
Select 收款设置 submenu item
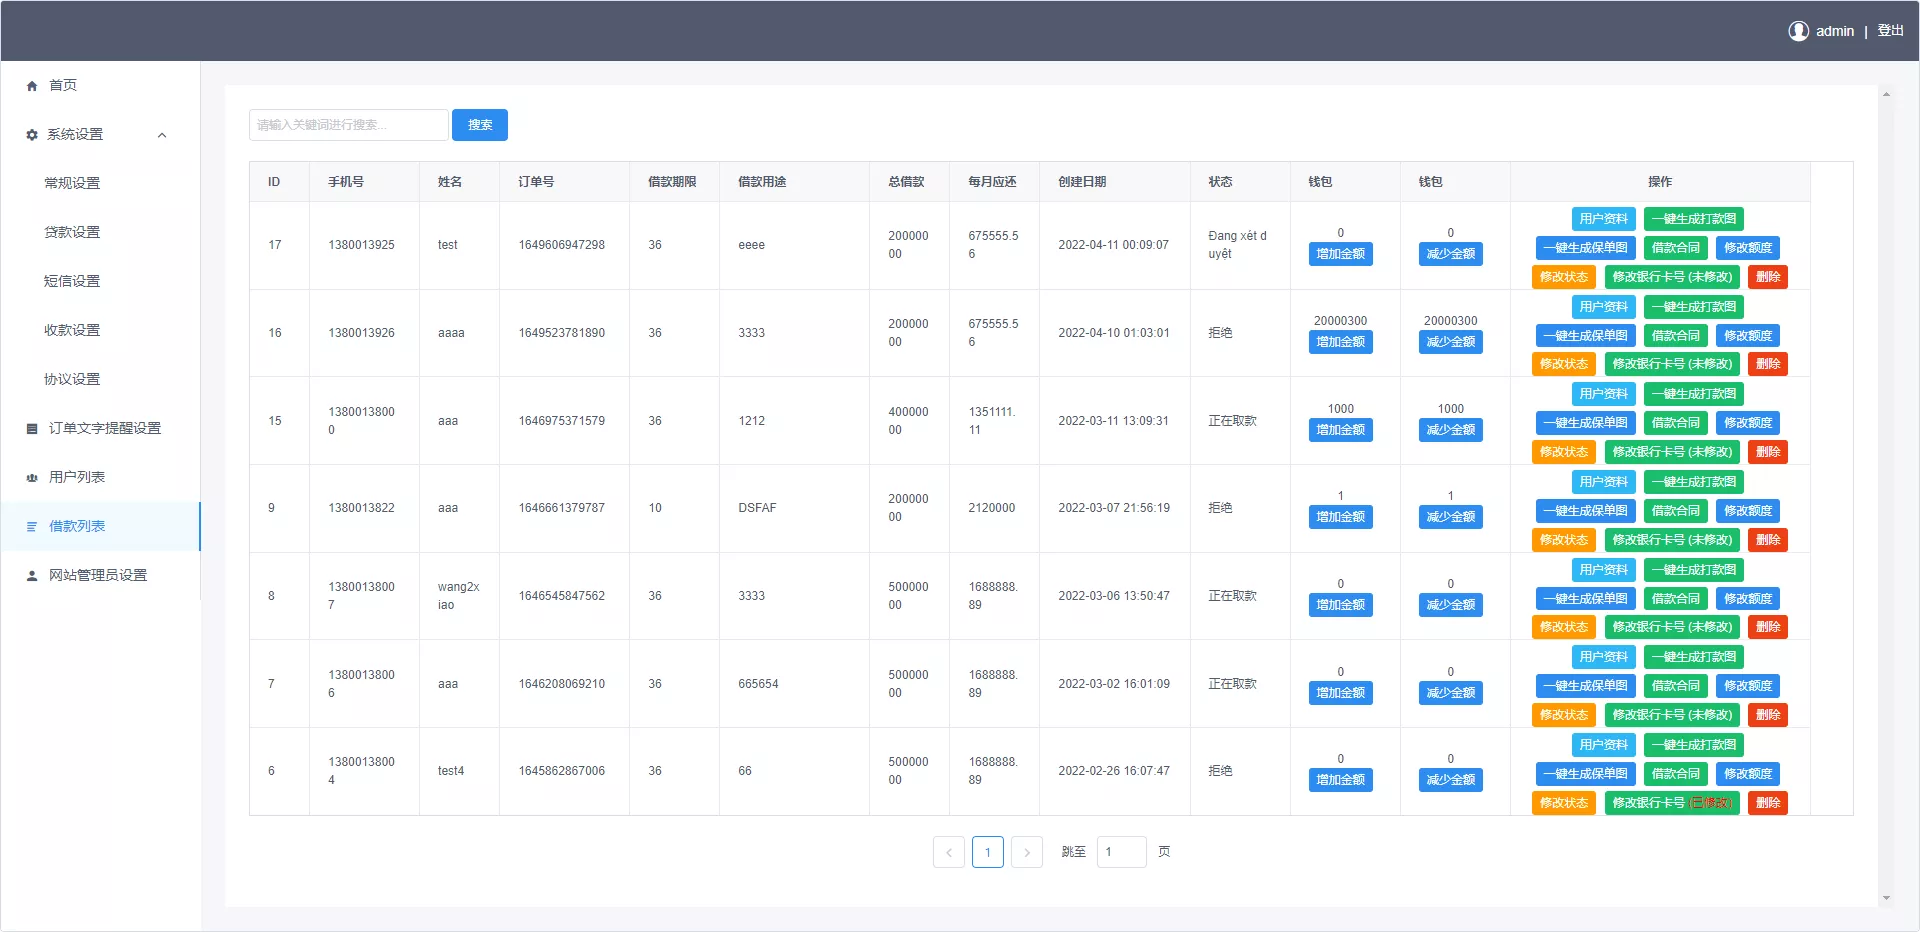(72, 330)
